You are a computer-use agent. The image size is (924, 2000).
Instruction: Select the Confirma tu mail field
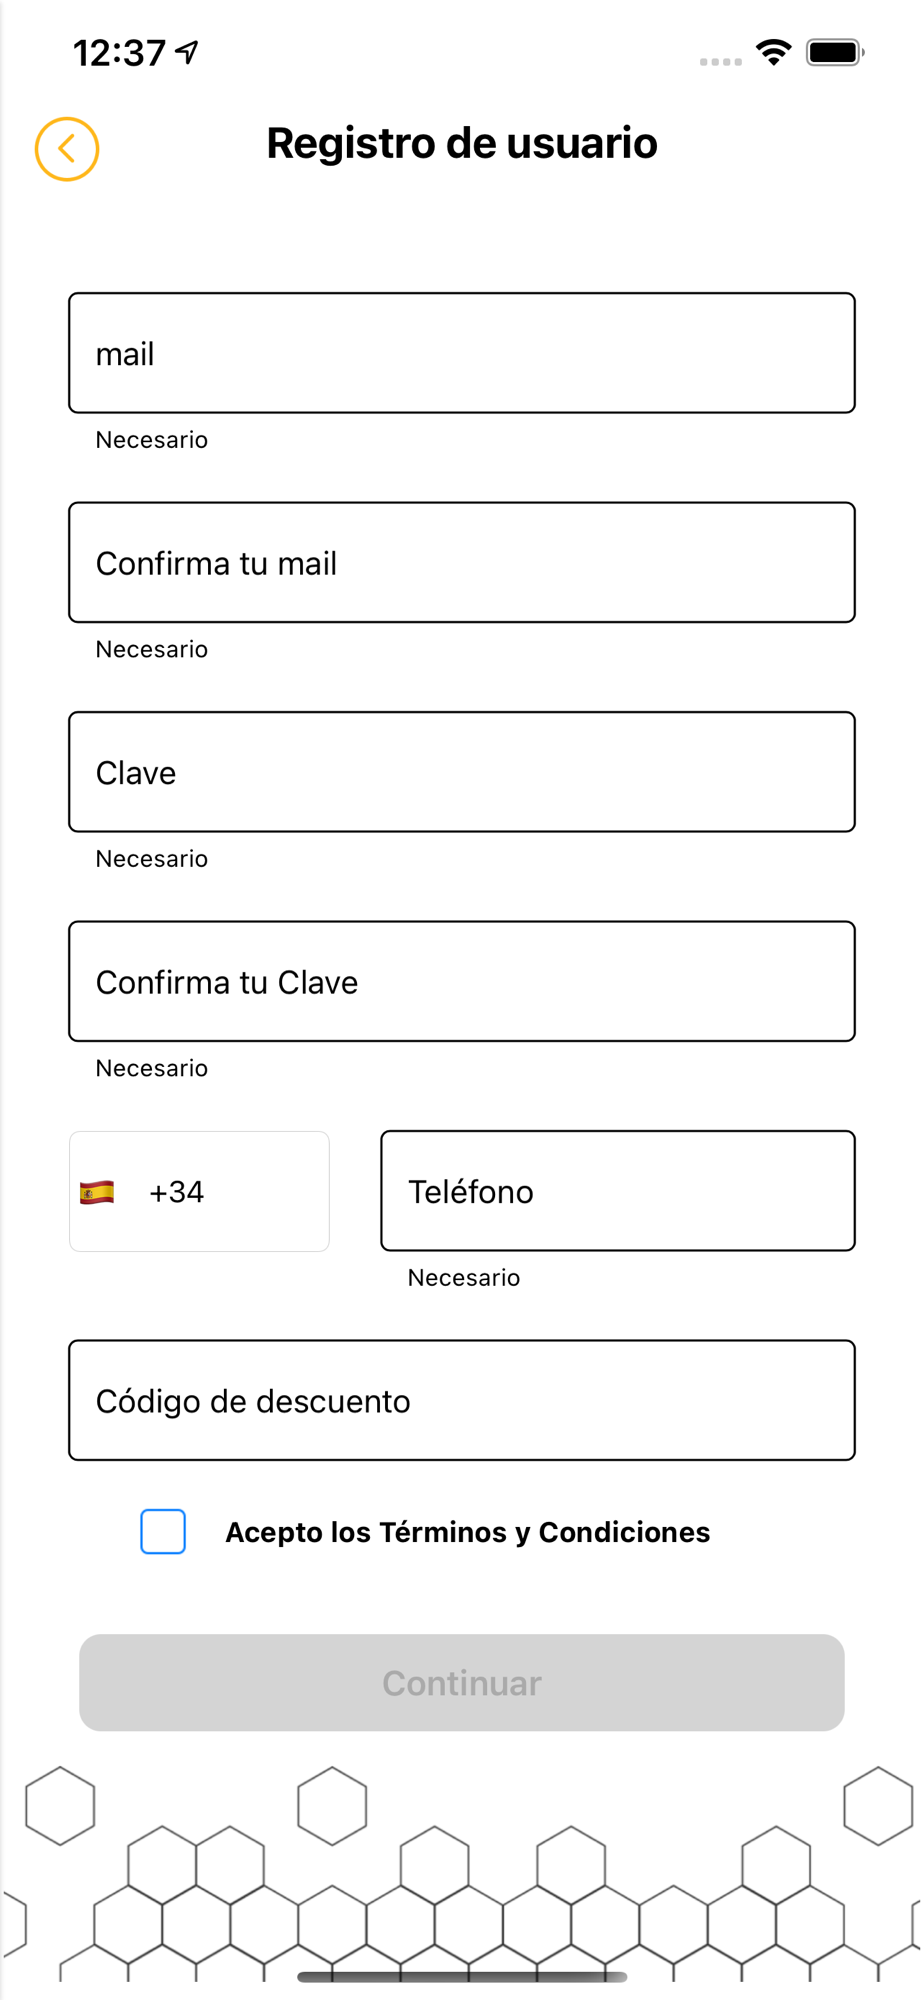(x=462, y=562)
